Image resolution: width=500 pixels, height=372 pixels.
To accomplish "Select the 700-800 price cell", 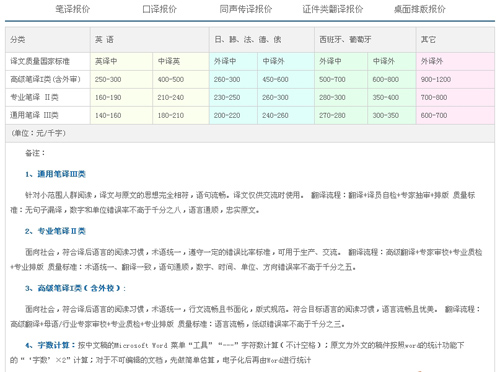I will (455, 97).
